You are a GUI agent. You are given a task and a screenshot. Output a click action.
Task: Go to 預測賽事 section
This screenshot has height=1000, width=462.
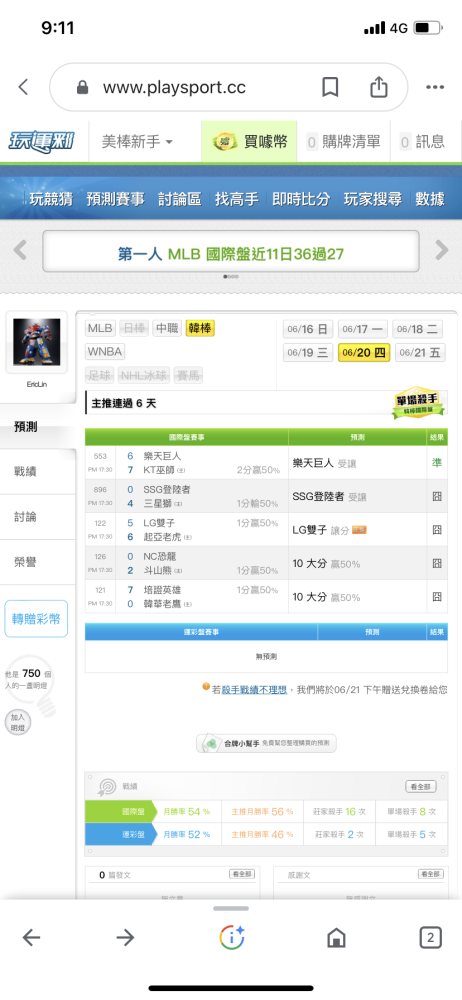[x=116, y=199]
